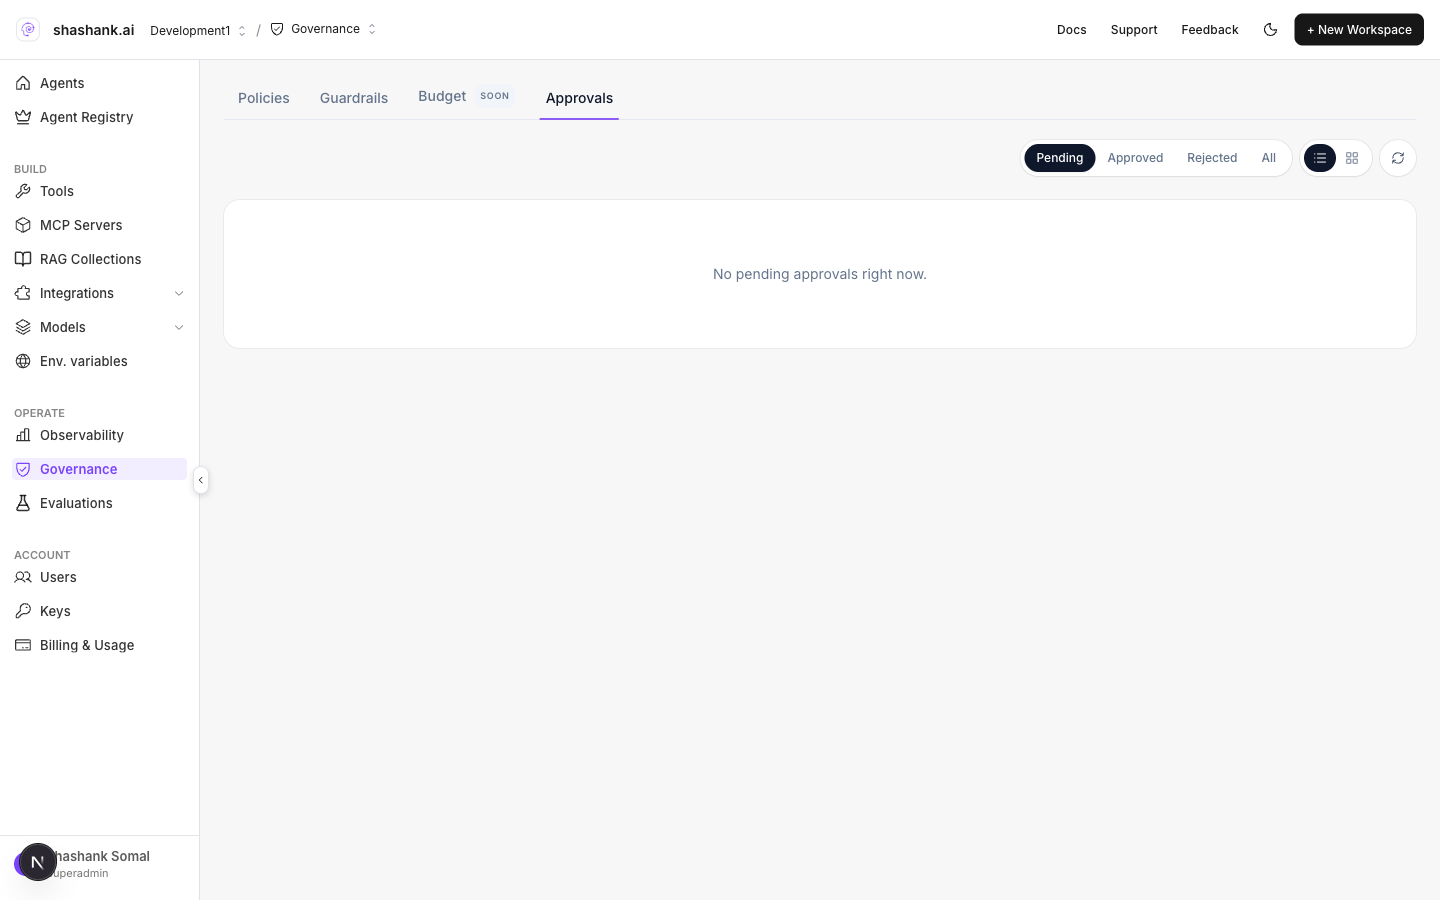
Task: Open Docs link
Action: click(1071, 30)
